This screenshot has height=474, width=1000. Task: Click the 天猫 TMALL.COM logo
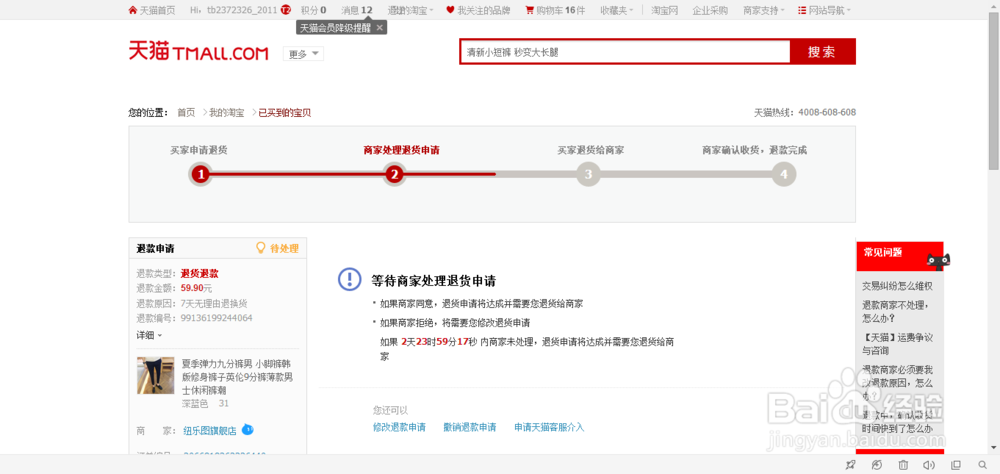pyautogui.click(x=198, y=52)
